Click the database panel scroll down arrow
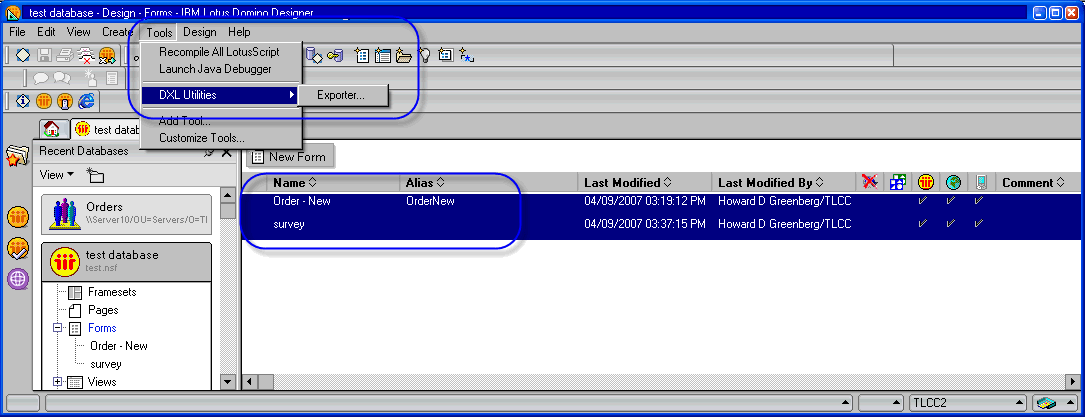The image size is (1085, 417). coord(228,382)
